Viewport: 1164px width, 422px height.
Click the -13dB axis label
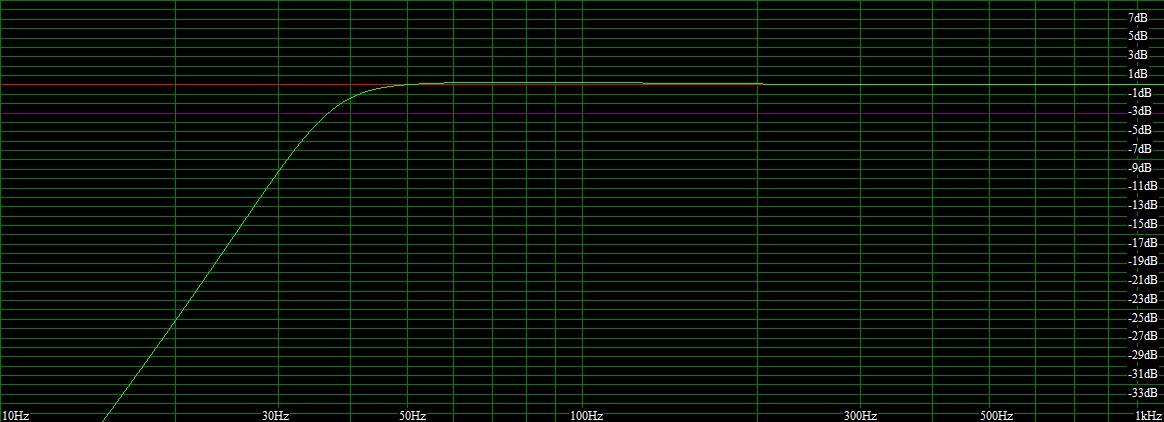click(1141, 205)
